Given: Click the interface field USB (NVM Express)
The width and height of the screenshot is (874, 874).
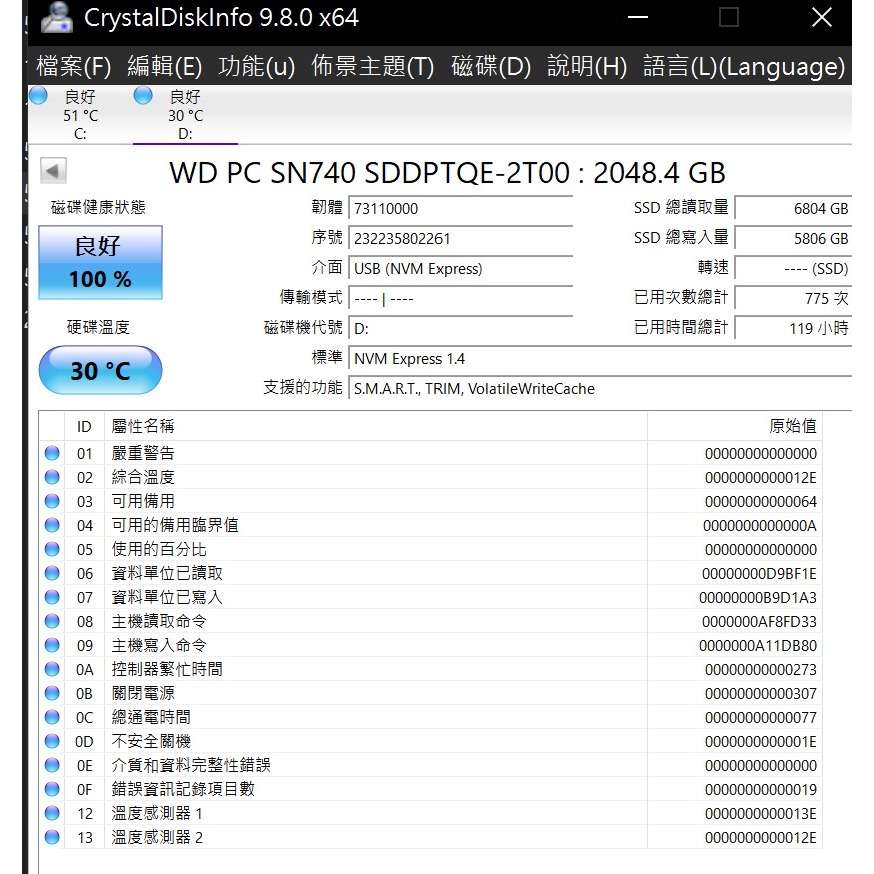Looking at the screenshot, I should pos(460,269).
